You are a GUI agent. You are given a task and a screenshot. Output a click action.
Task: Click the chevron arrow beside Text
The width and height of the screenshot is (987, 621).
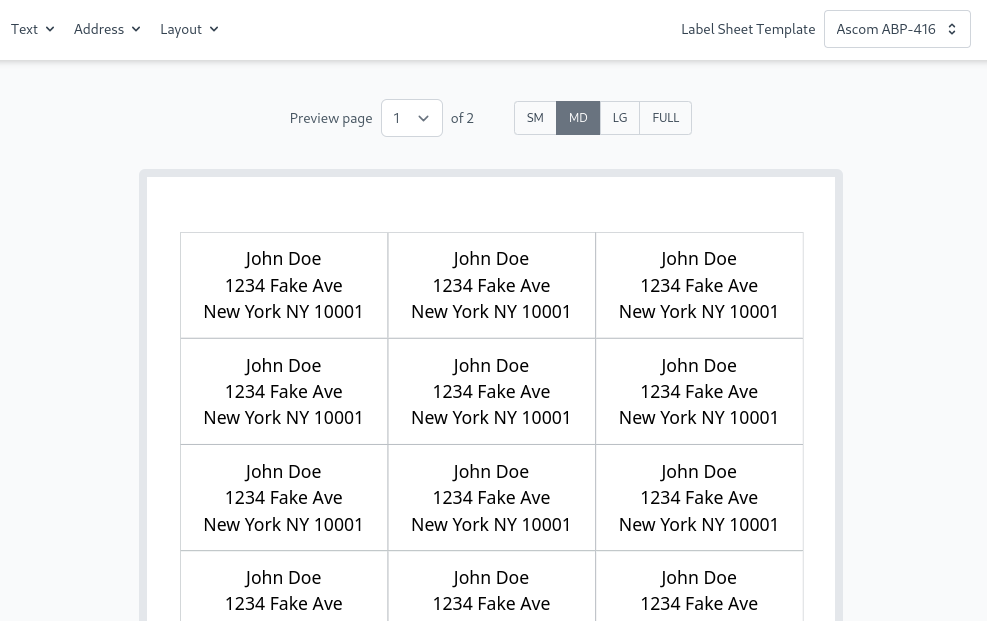(x=50, y=29)
